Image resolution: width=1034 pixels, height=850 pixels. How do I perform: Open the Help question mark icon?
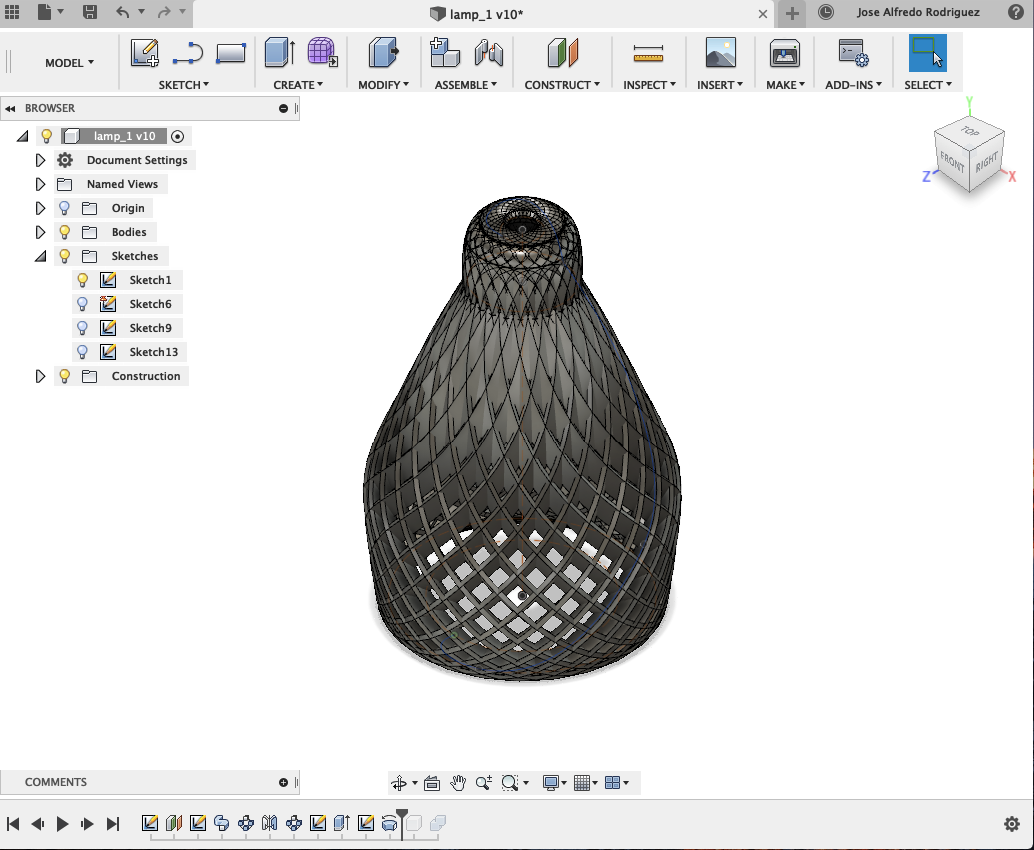1016,12
